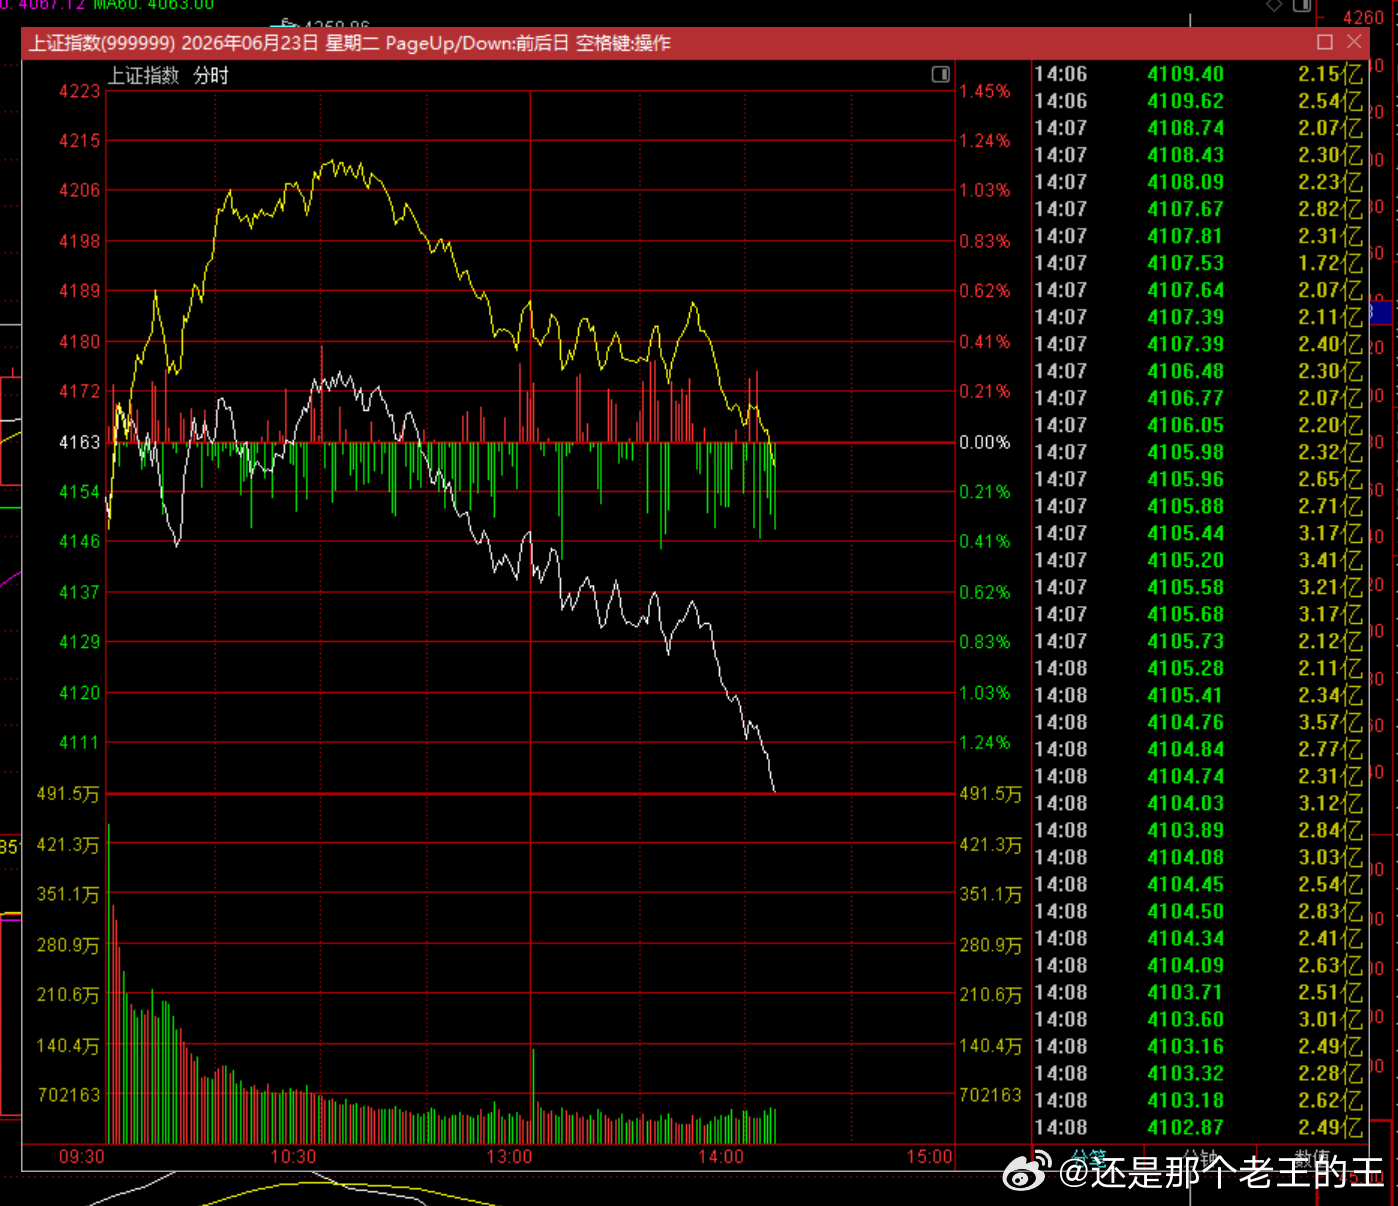
Task: Select the tick row priced 4105.20
Action: tap(1198, 560)
